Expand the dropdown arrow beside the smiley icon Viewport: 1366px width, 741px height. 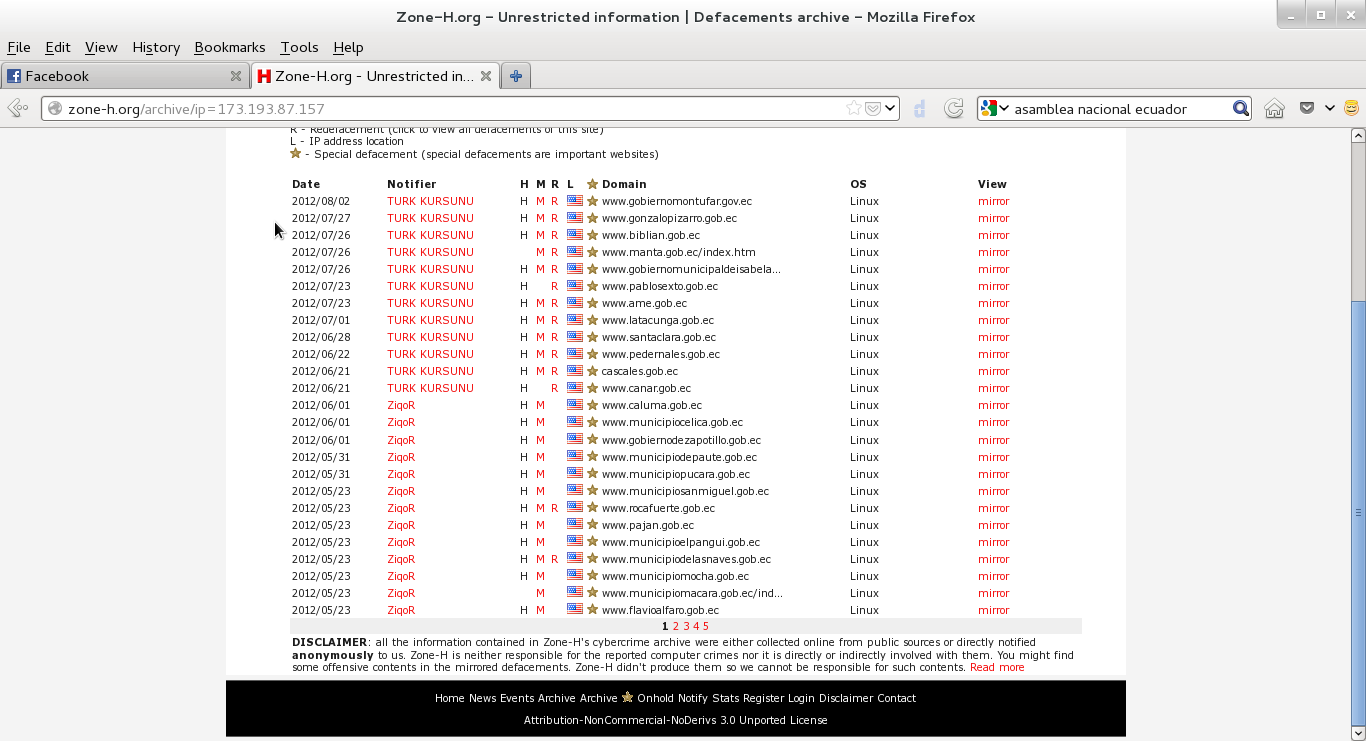tap(1330, 108)
